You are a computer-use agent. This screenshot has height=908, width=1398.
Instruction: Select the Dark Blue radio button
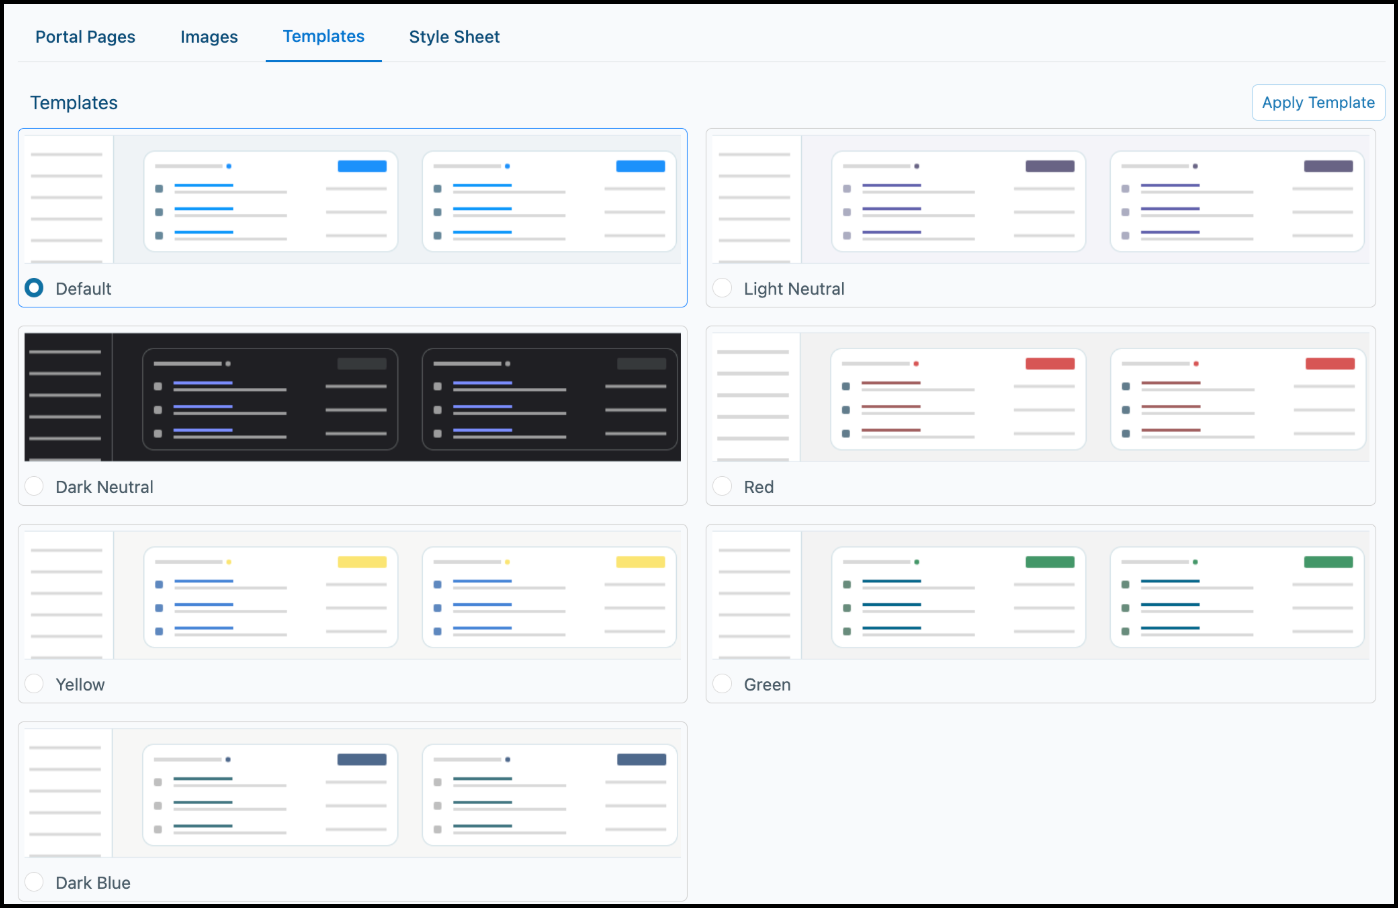coord(34,882)
